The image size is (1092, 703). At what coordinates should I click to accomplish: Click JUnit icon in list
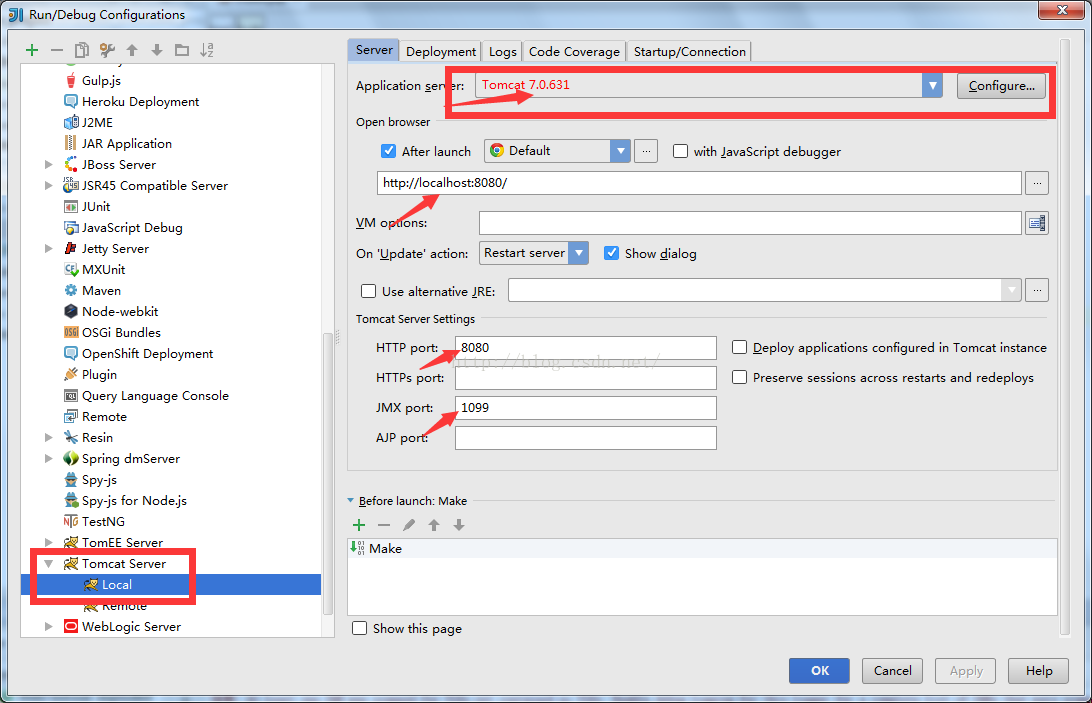click(x=70, y=206)
